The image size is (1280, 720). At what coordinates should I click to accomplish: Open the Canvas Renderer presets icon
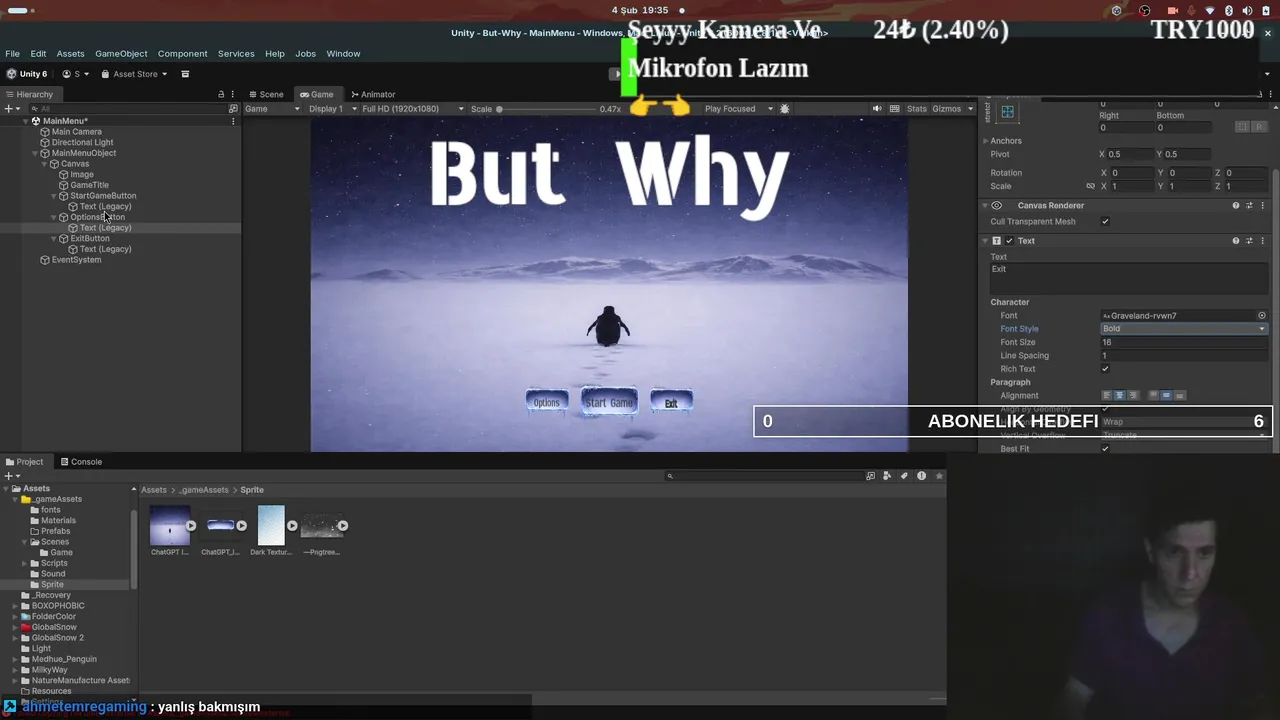[x=1249, y=206]
